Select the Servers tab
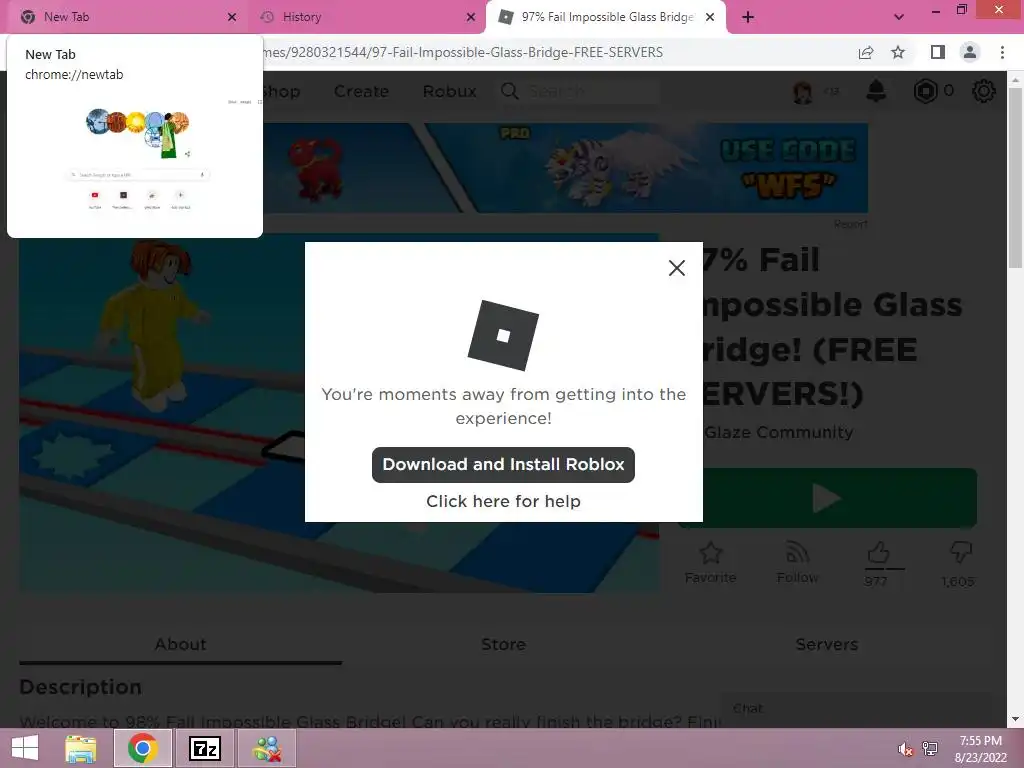 827,645
